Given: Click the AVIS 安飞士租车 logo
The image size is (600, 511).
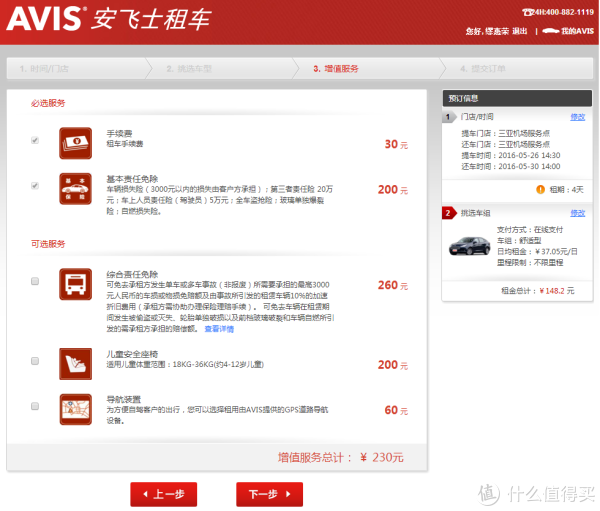Looking at the screenshot, I should (x=108, y=18).
